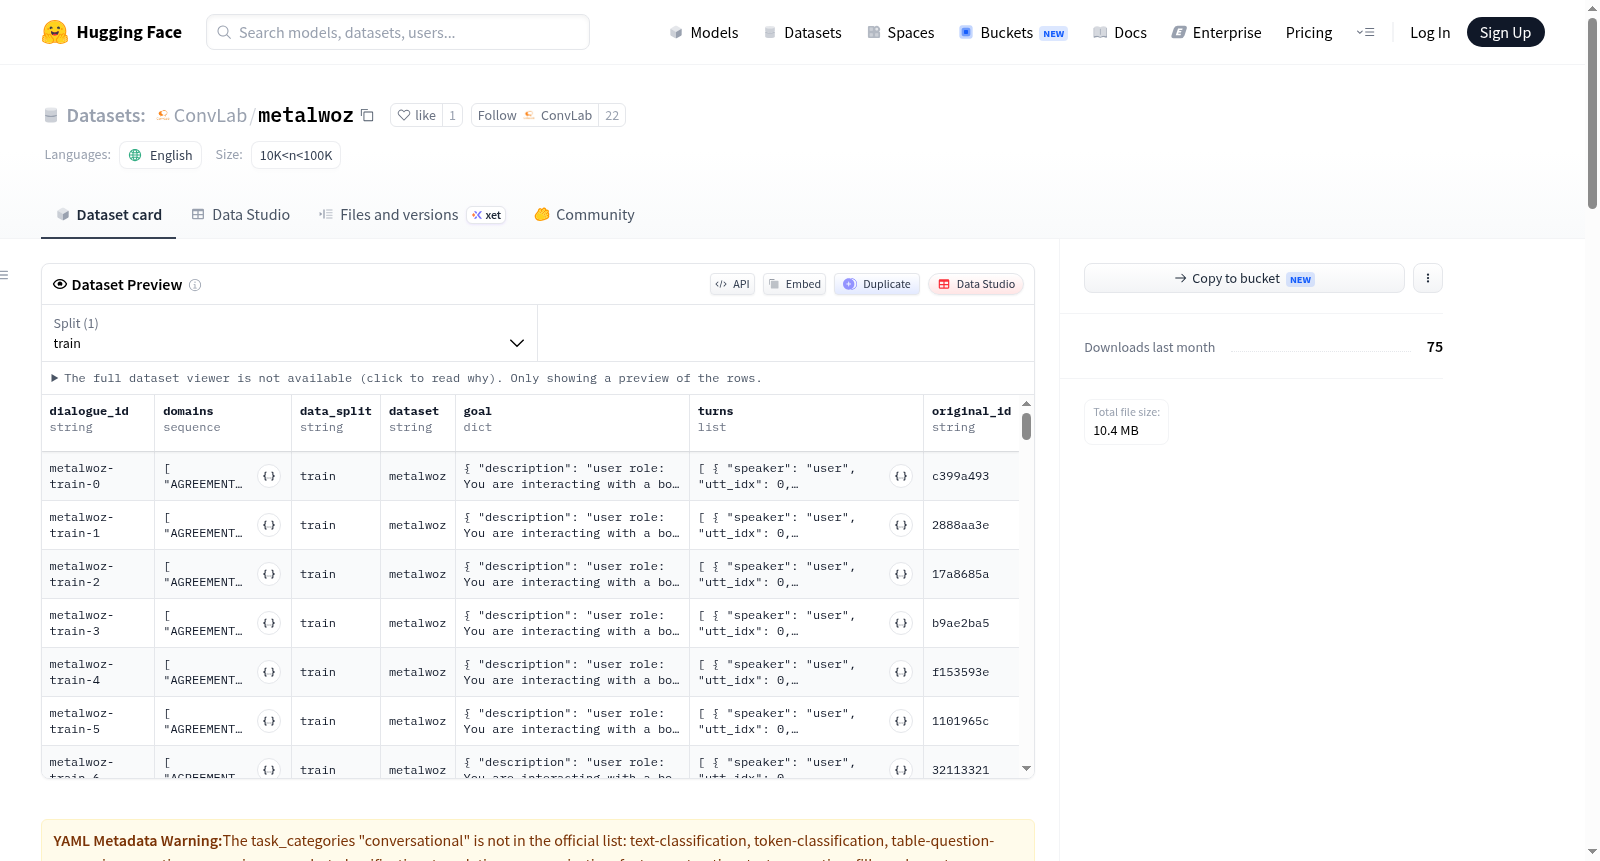Screen dimensions: 1600x861
Task: Click the Hugging Face logo icon
Action: (55, 32)
